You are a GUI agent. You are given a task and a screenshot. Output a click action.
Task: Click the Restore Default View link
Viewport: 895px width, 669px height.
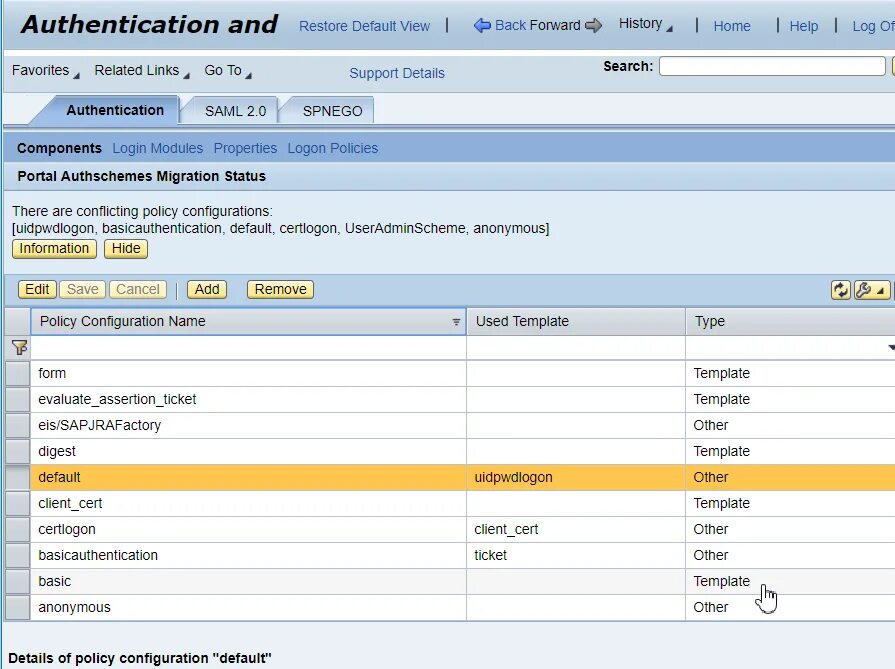[363, 25]
